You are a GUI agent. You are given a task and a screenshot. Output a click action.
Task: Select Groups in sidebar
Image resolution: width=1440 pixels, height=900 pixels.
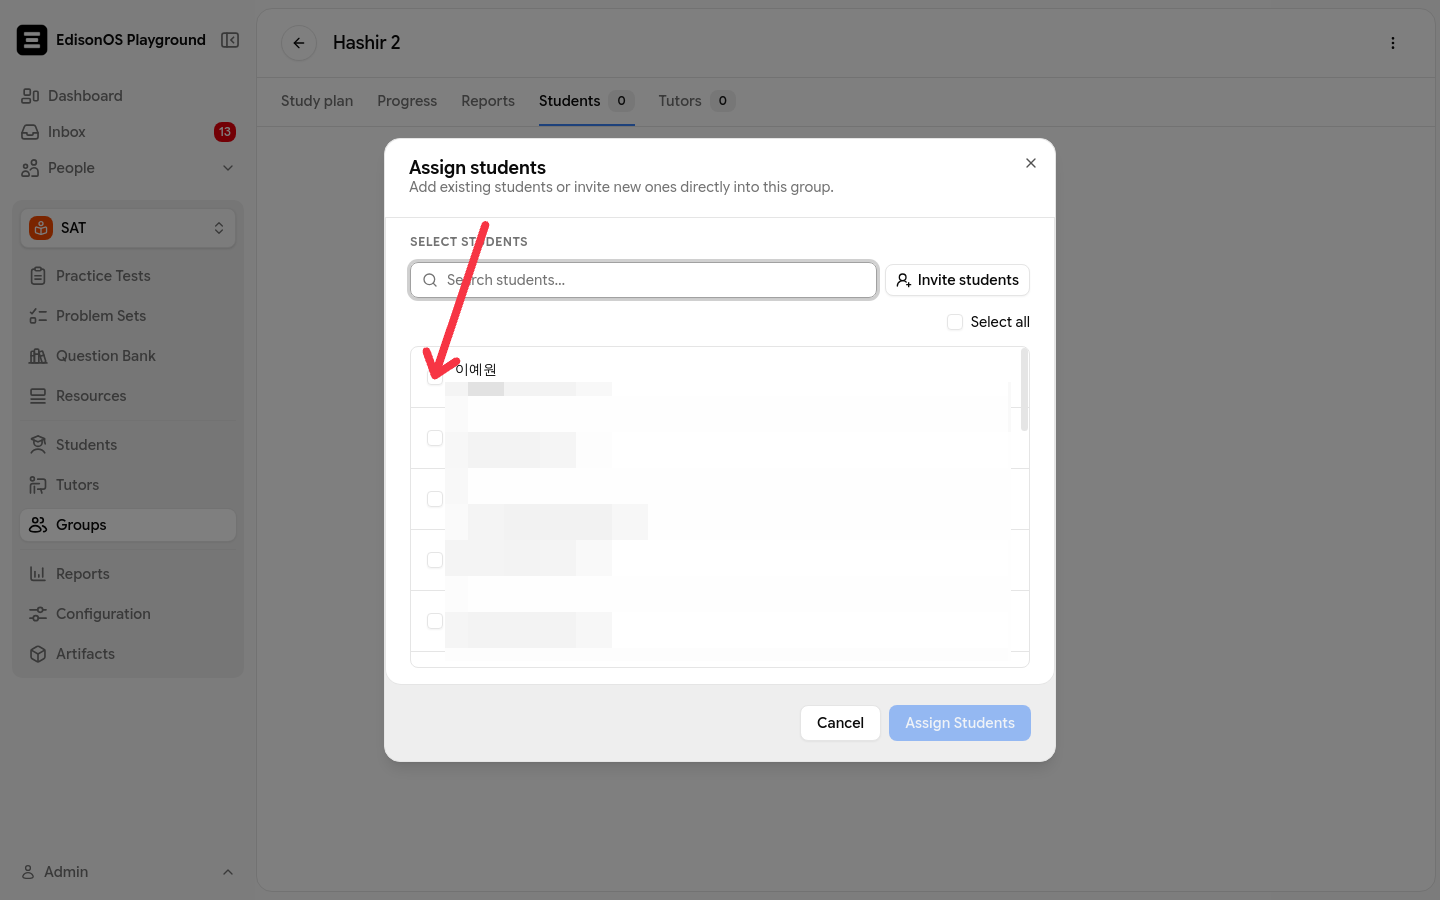(128, 525)
